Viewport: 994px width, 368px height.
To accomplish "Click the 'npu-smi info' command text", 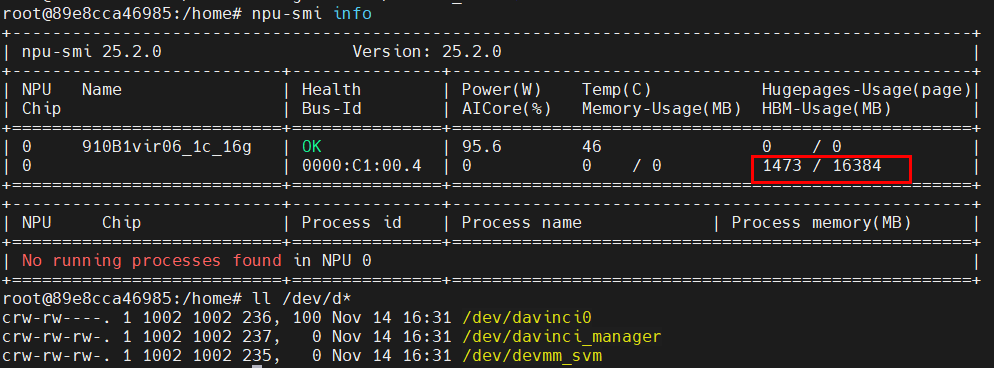I will 312,13.
